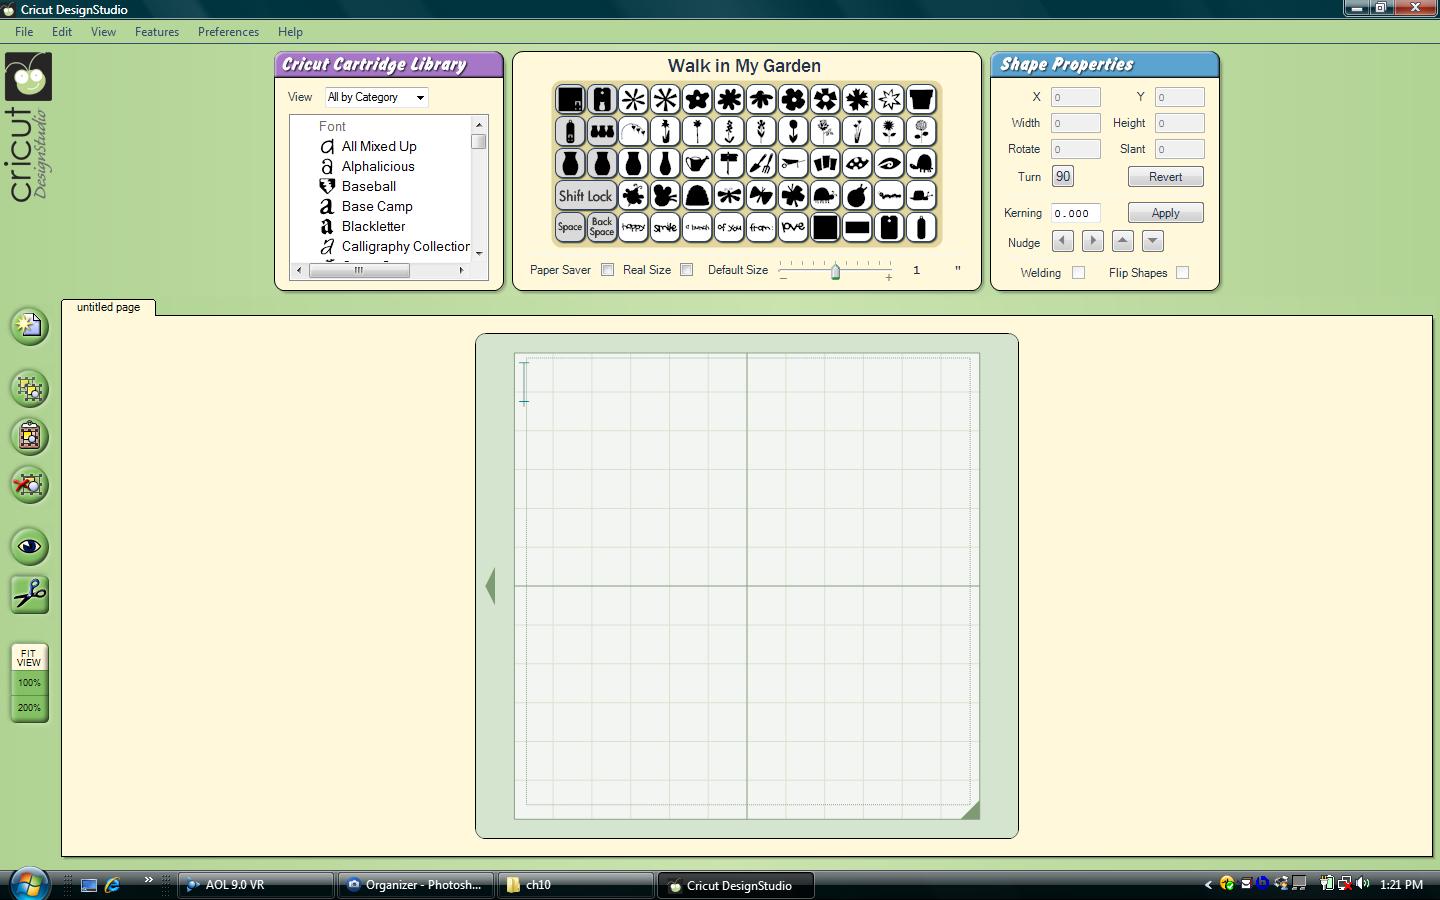Select the flower pot shape key
Image resolution: width=1440 pixels, height=900 pixels.
[921, 99]
